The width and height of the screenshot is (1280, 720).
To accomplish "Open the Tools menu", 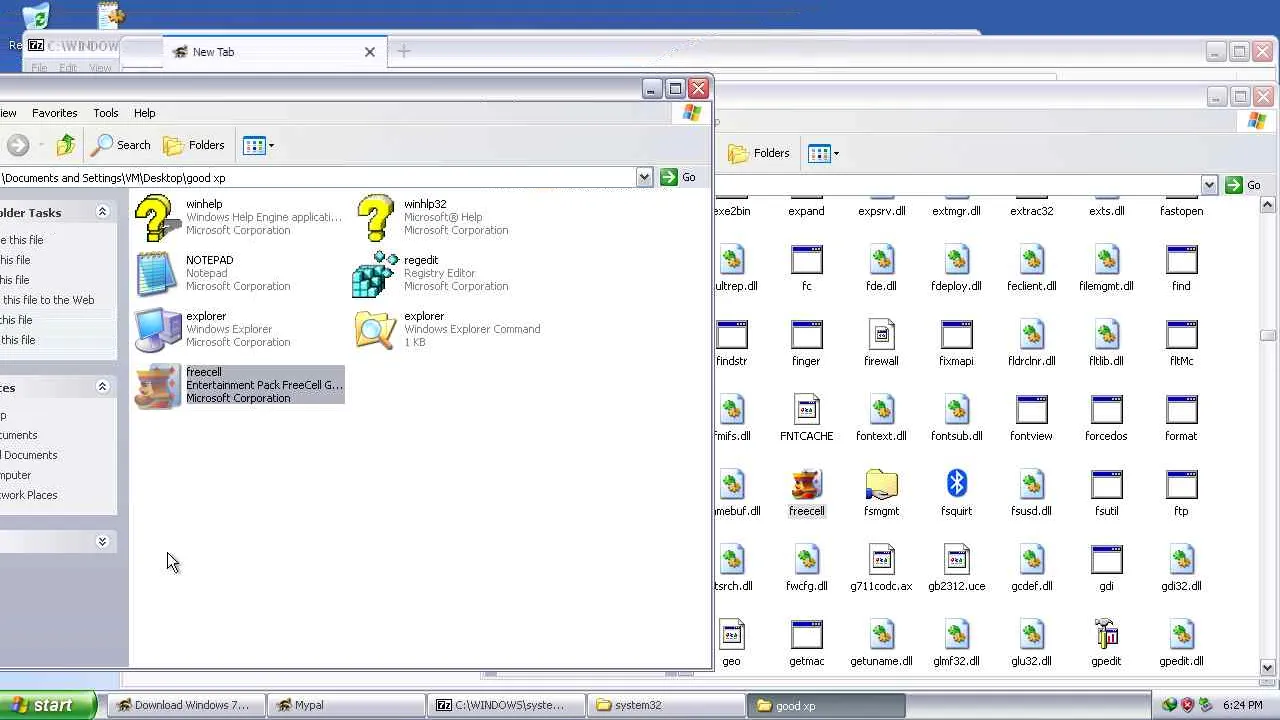I will (x=106, y=113).
